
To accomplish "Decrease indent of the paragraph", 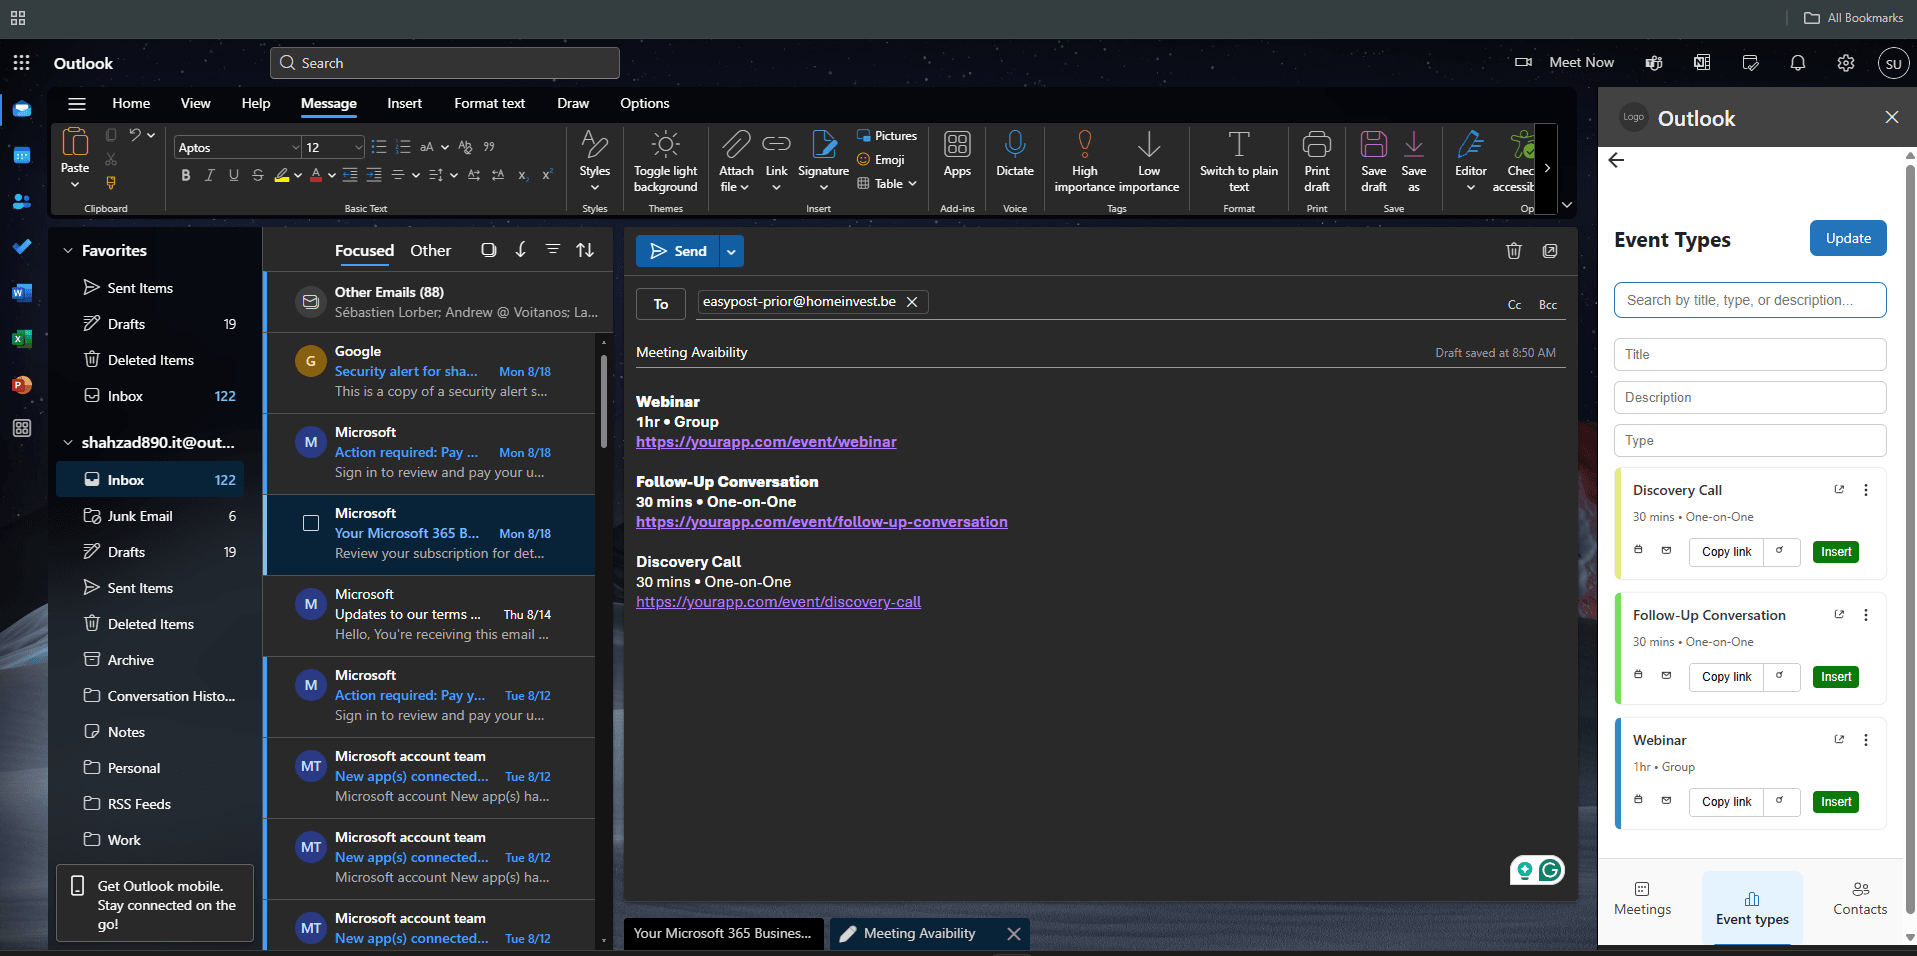I will pos(350,175).
